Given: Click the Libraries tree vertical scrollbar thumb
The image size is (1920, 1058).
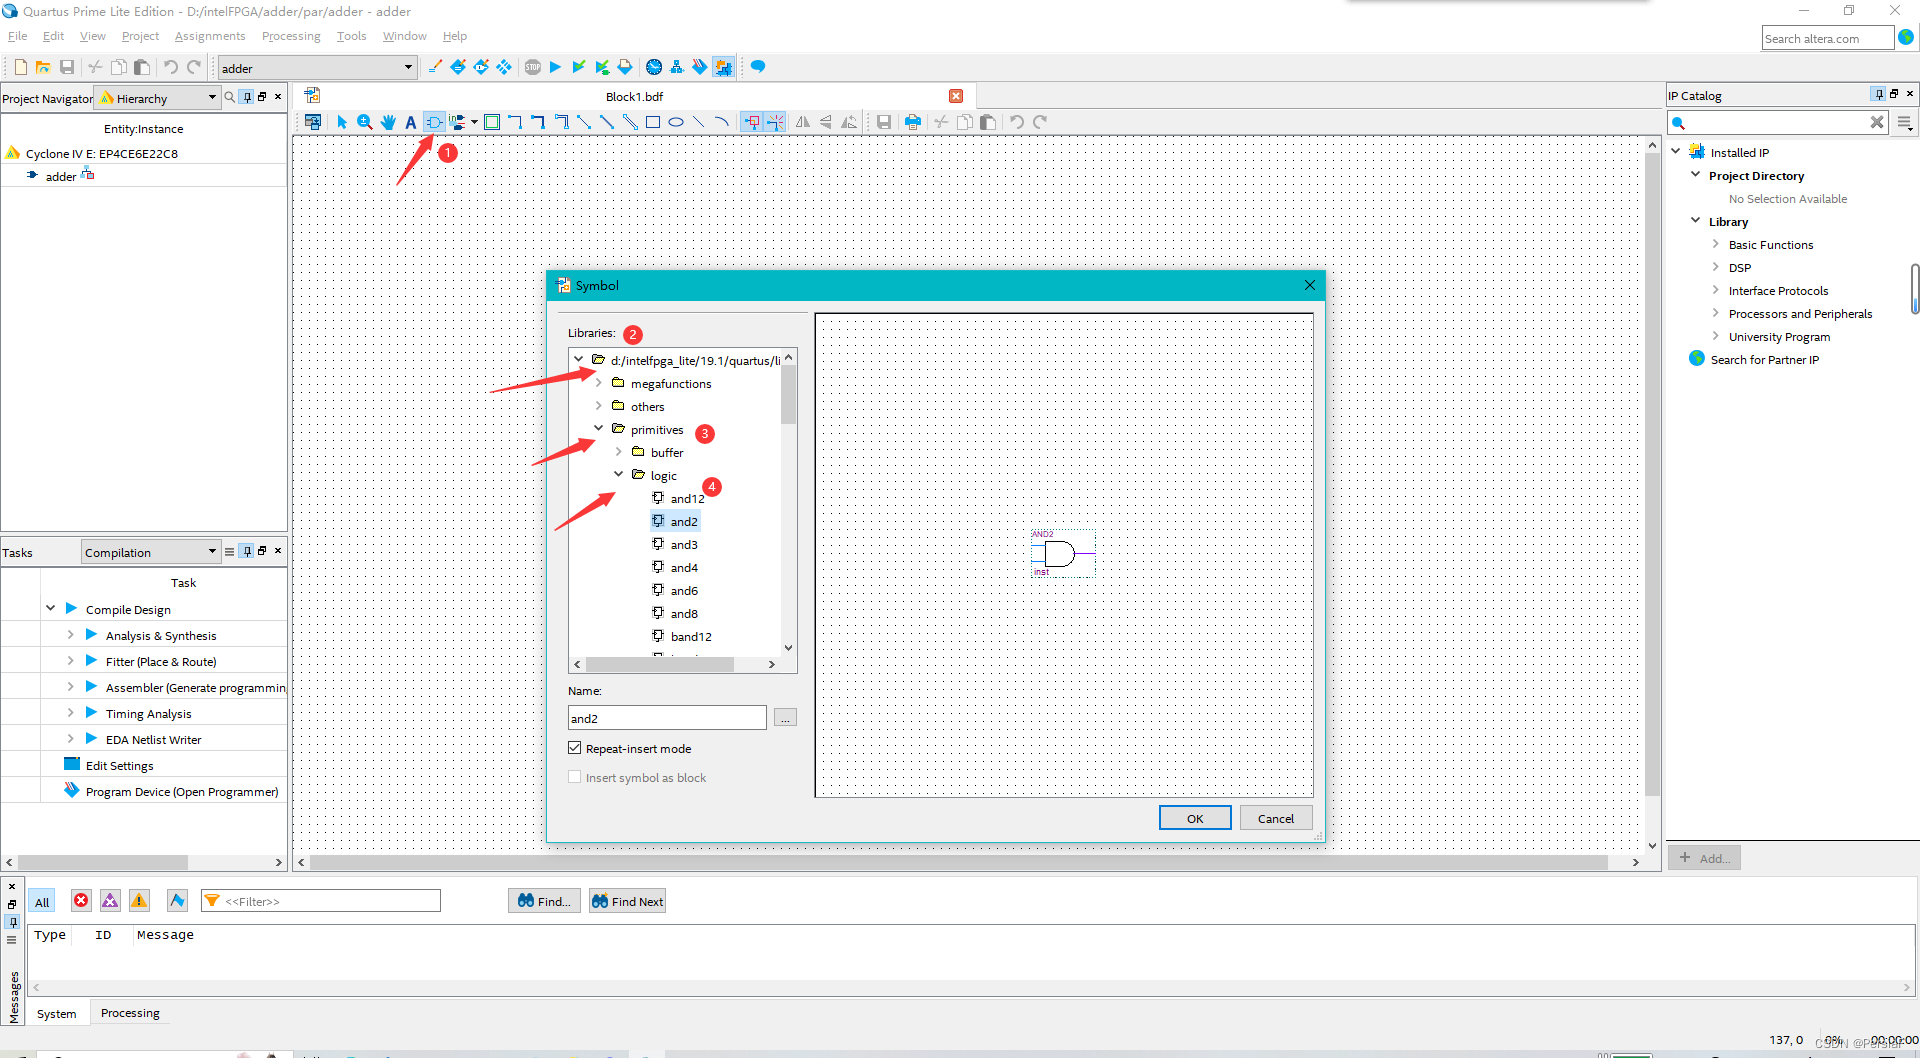Looking at the screenshot, I should pyautogui.click(x=789, y=394).
